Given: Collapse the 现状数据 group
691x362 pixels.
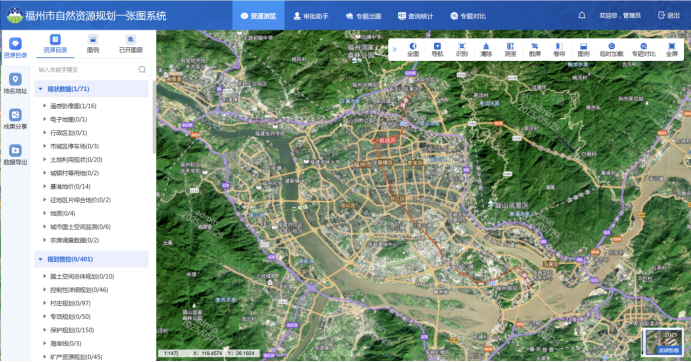Looking at the screenshot, I should point(41,89).
